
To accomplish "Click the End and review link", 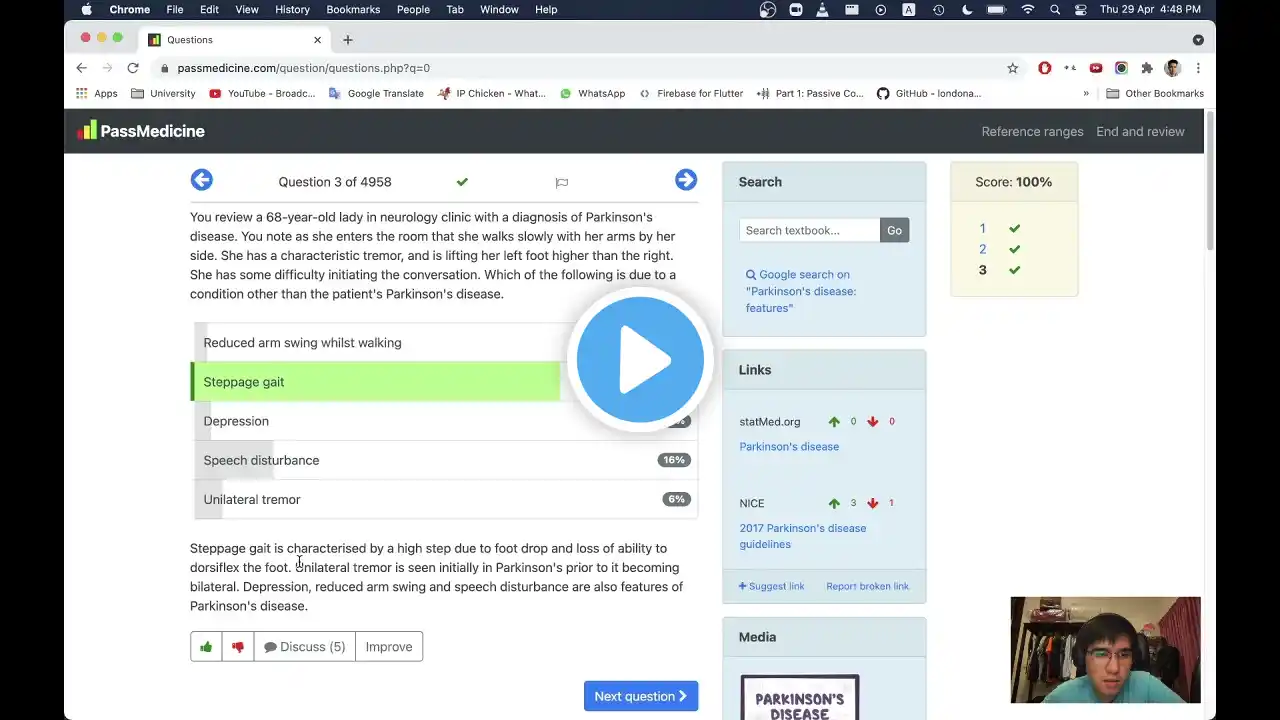I will click(x=1140, y=131).
